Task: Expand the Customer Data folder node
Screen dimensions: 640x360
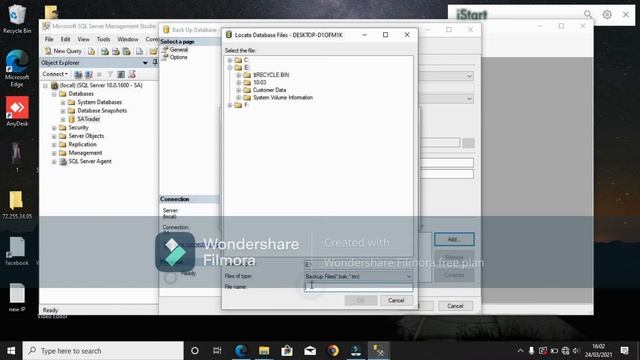Action: click(239, 90)
